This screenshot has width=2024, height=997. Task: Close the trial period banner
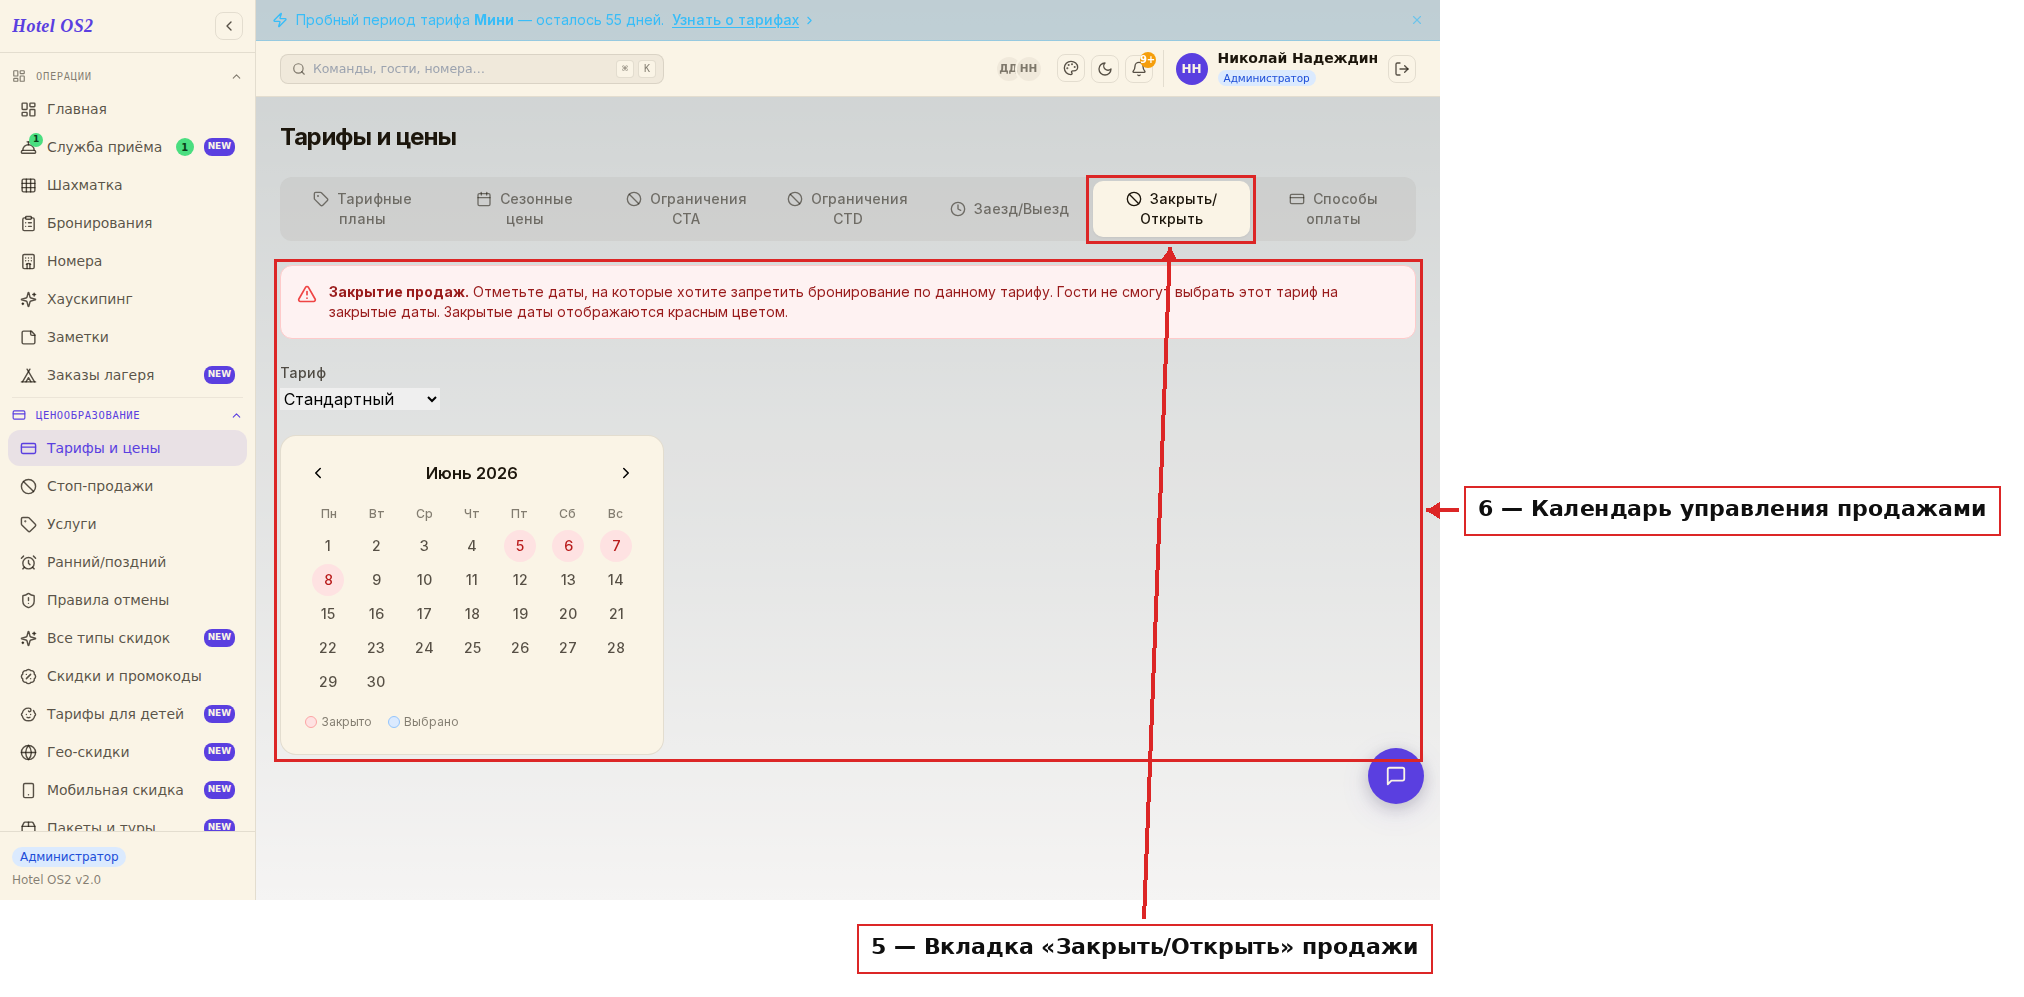[x=1417, y=20]
